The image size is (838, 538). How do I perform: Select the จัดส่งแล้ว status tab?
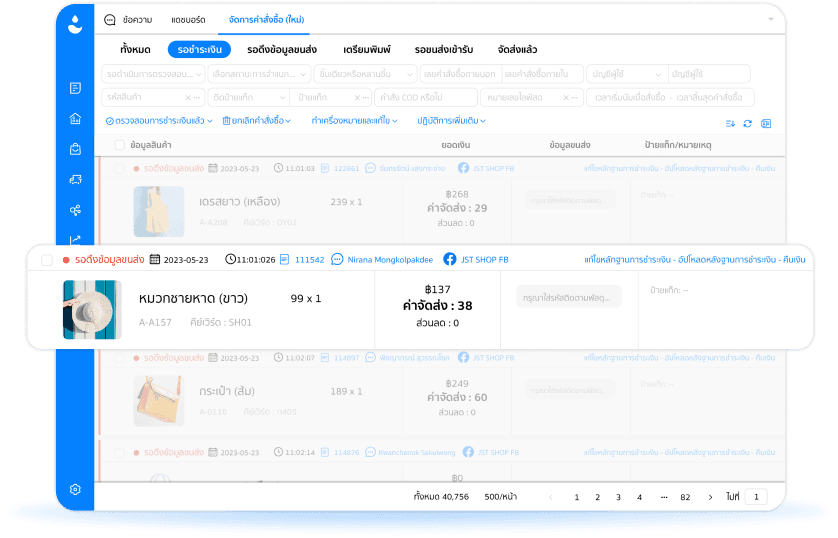coord(517,50)
